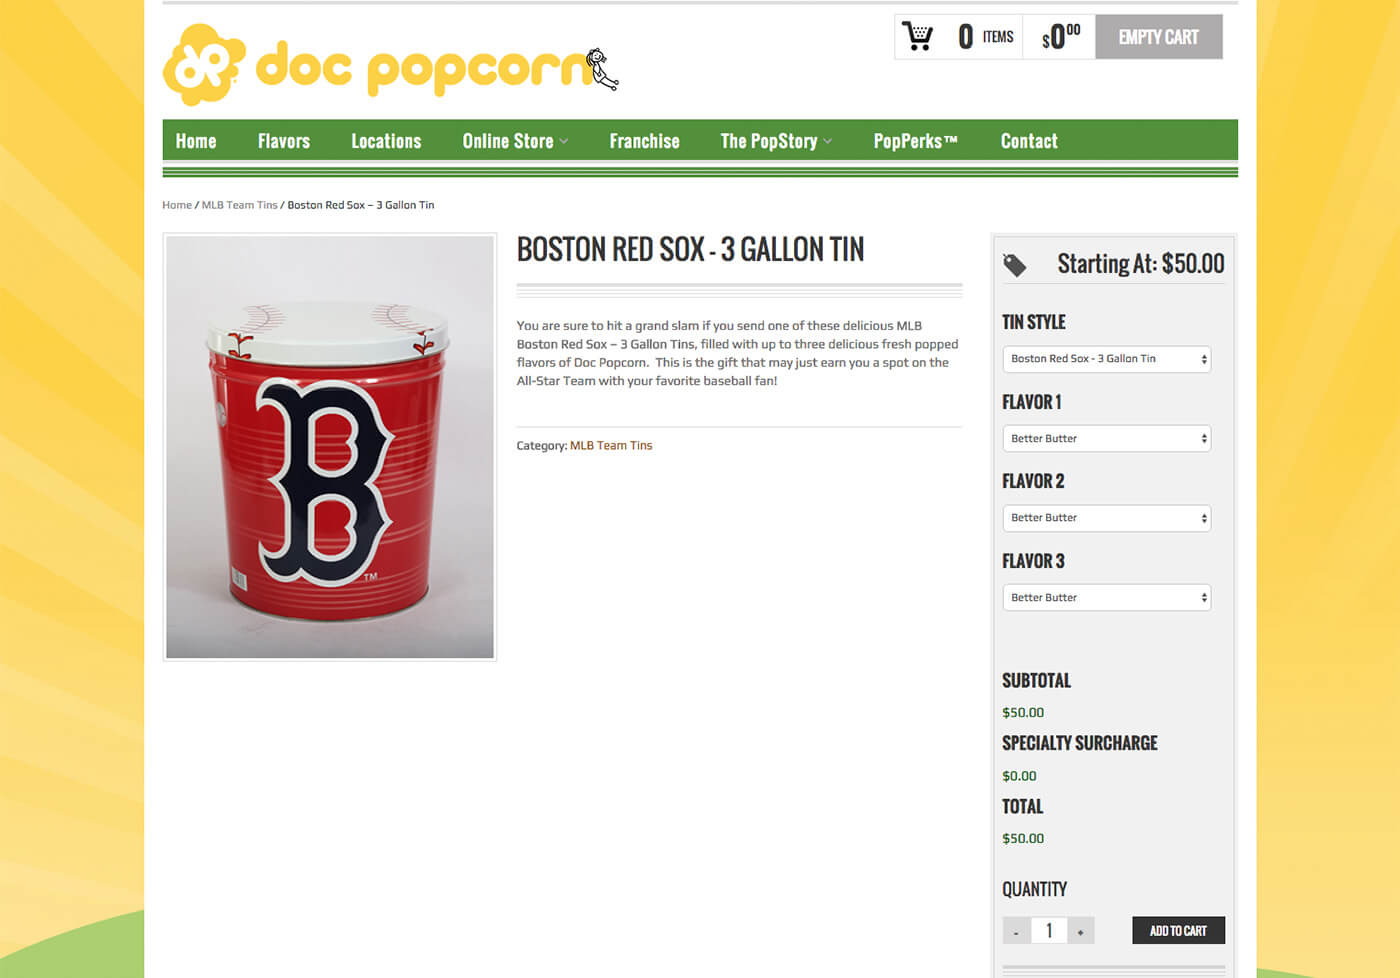Screen dimensions: 1400x978
Task: Open the Flavors menu item
Action: [x=284, y=141]
